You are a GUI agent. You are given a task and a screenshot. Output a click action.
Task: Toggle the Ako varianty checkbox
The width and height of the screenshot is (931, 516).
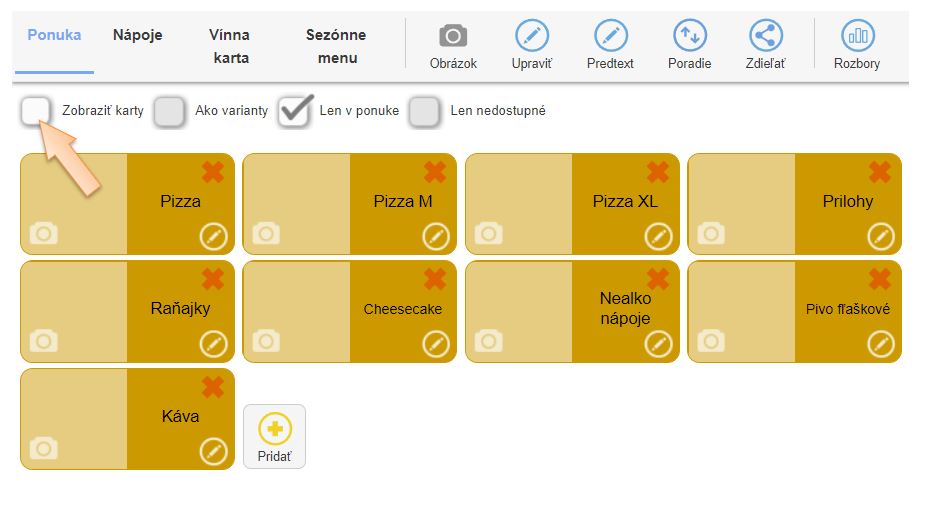click(169, 111)
